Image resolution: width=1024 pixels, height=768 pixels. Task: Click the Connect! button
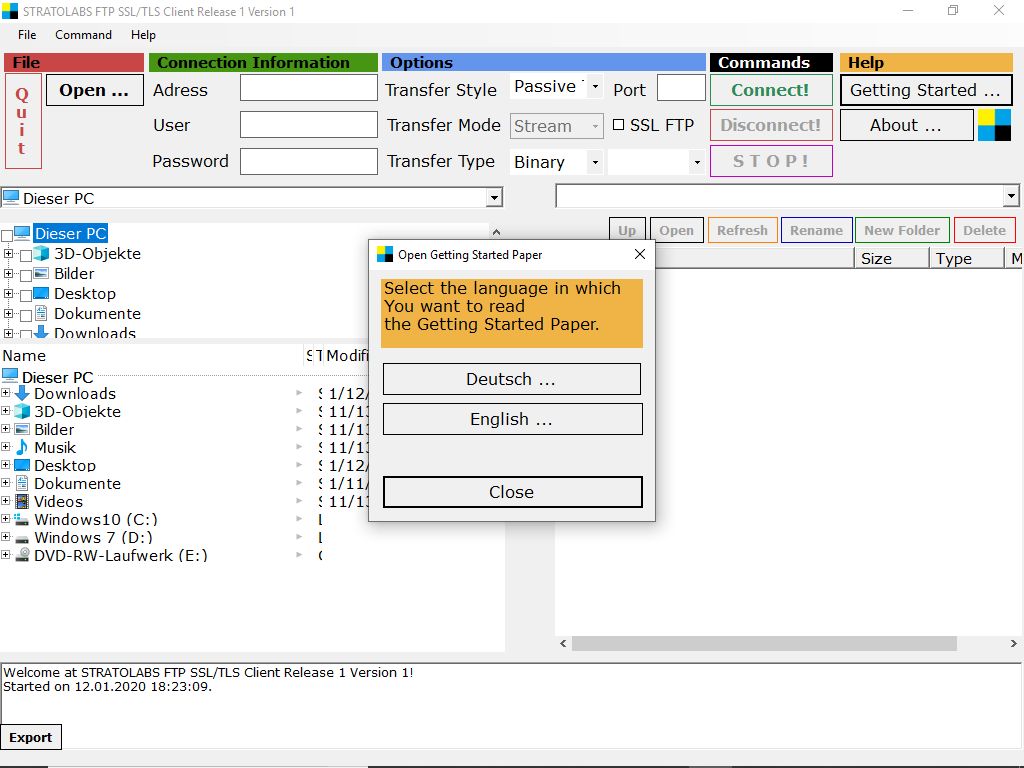pos(771,89)
